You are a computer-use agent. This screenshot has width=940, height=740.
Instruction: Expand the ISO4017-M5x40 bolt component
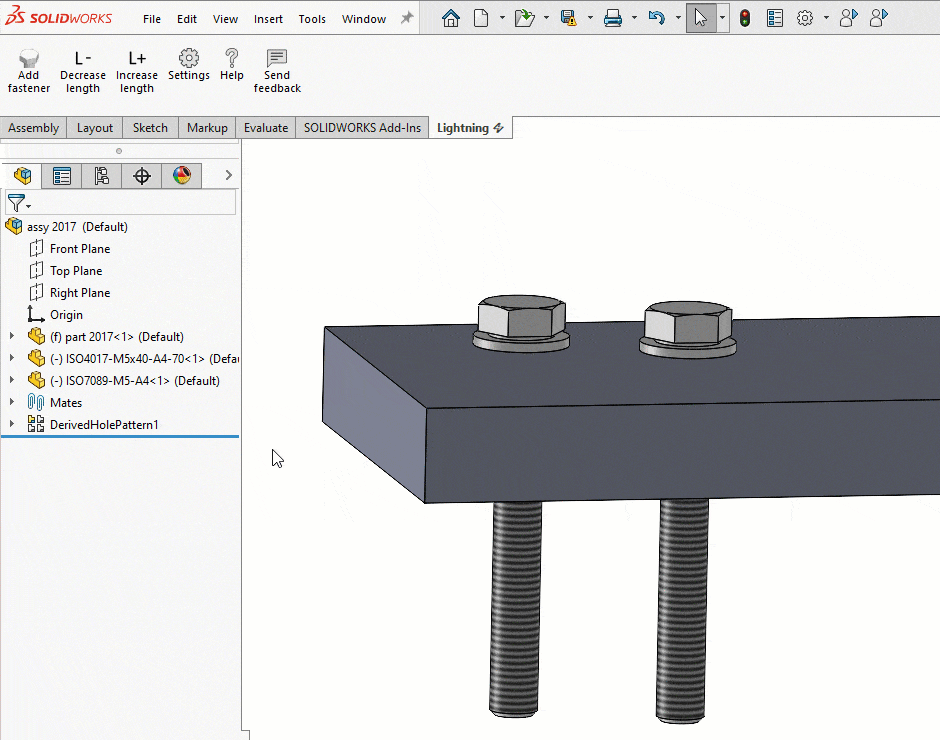coord(12,358)
